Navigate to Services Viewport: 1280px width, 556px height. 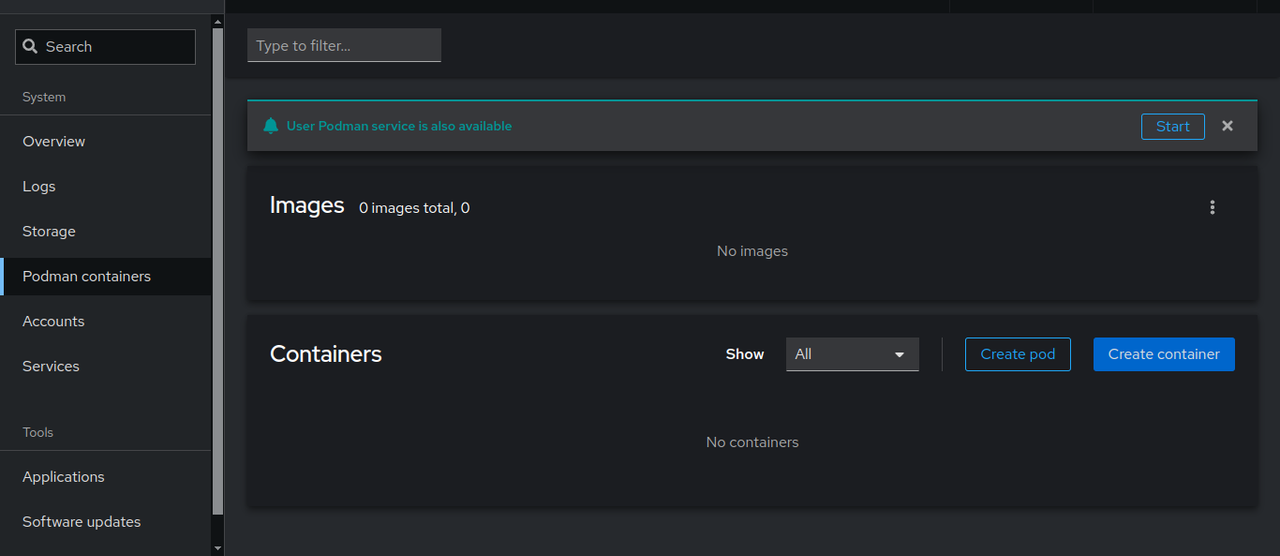point(105,366)
